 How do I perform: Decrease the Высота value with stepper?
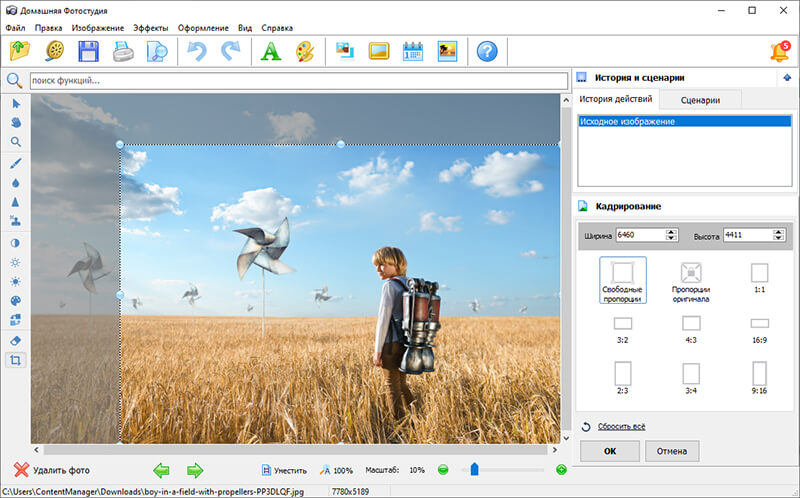(x=777, y=239)
